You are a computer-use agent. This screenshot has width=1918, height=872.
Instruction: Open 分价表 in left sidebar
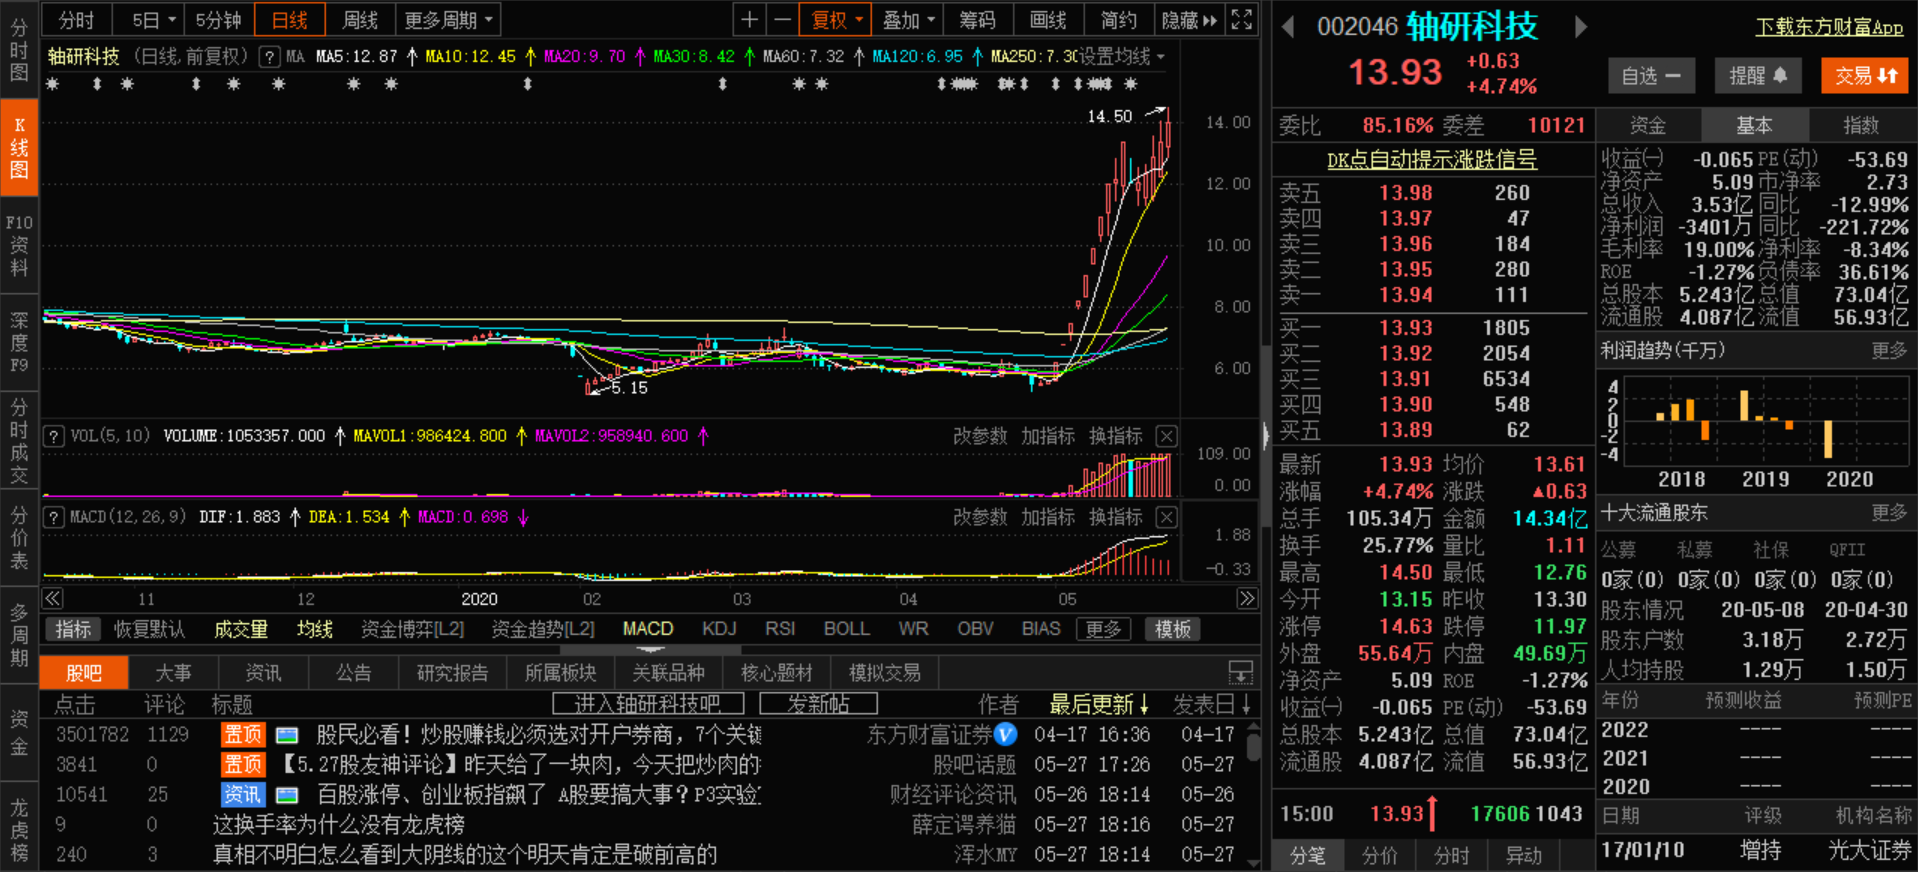(x=19, y=538)
